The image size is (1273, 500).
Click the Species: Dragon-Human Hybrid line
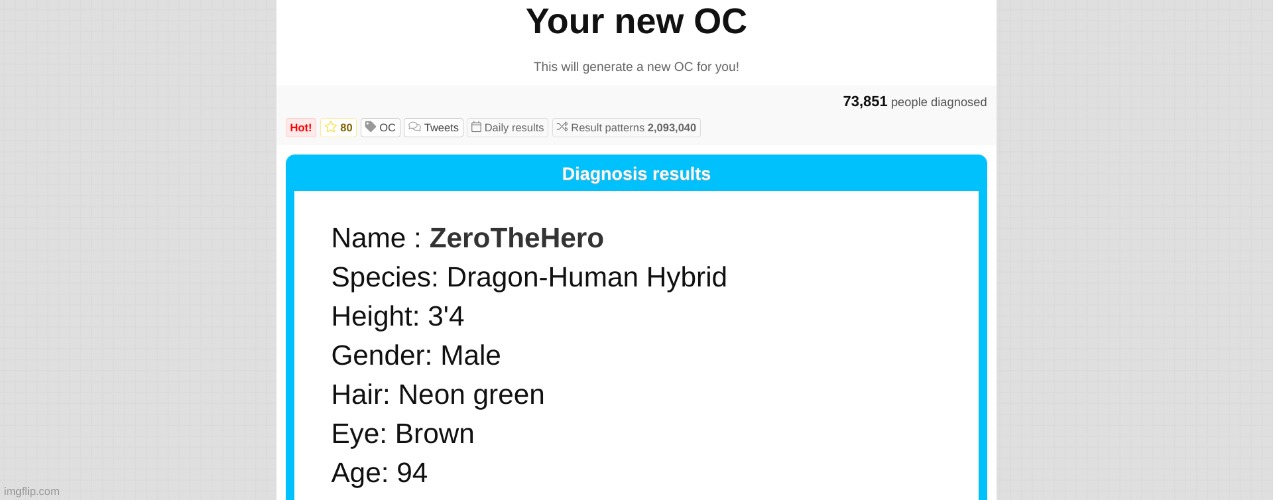coord(528,277)
